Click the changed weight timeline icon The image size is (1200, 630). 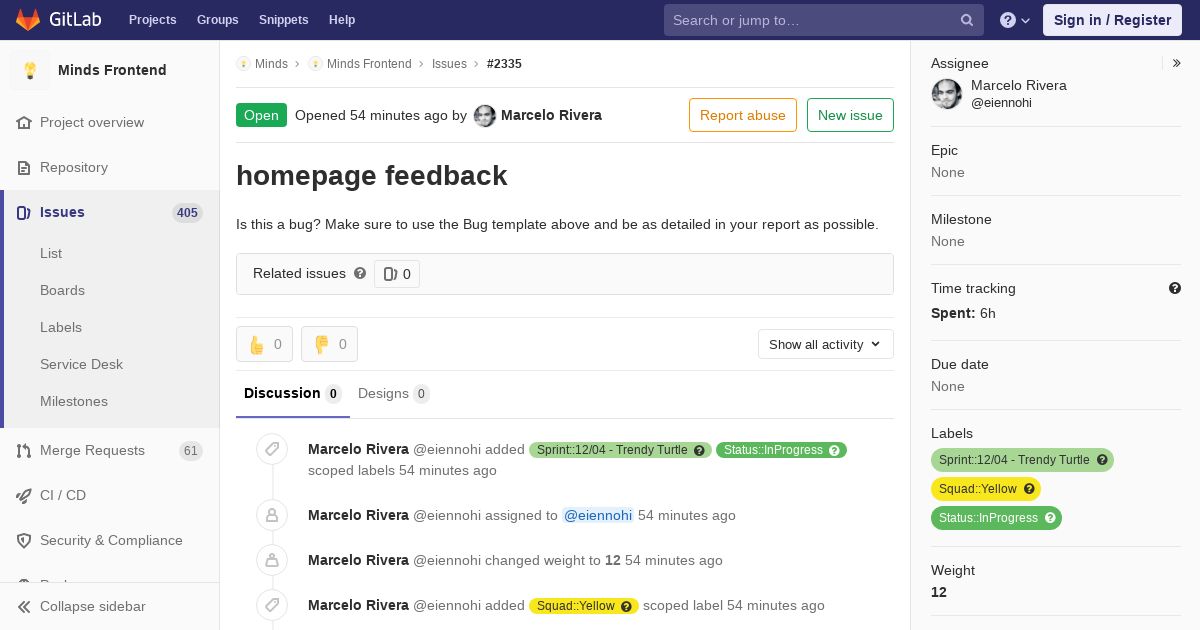tap(272, 560)
